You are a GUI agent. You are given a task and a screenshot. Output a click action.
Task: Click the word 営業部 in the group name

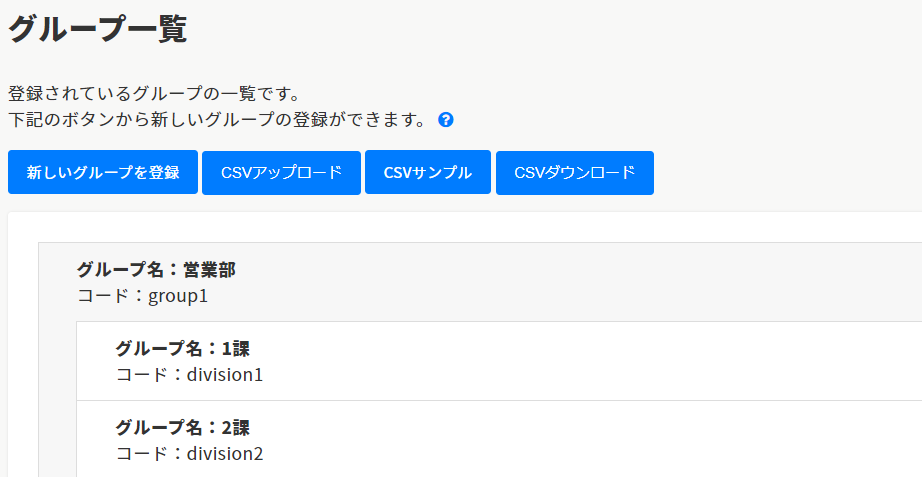click(x=209, y=270)
